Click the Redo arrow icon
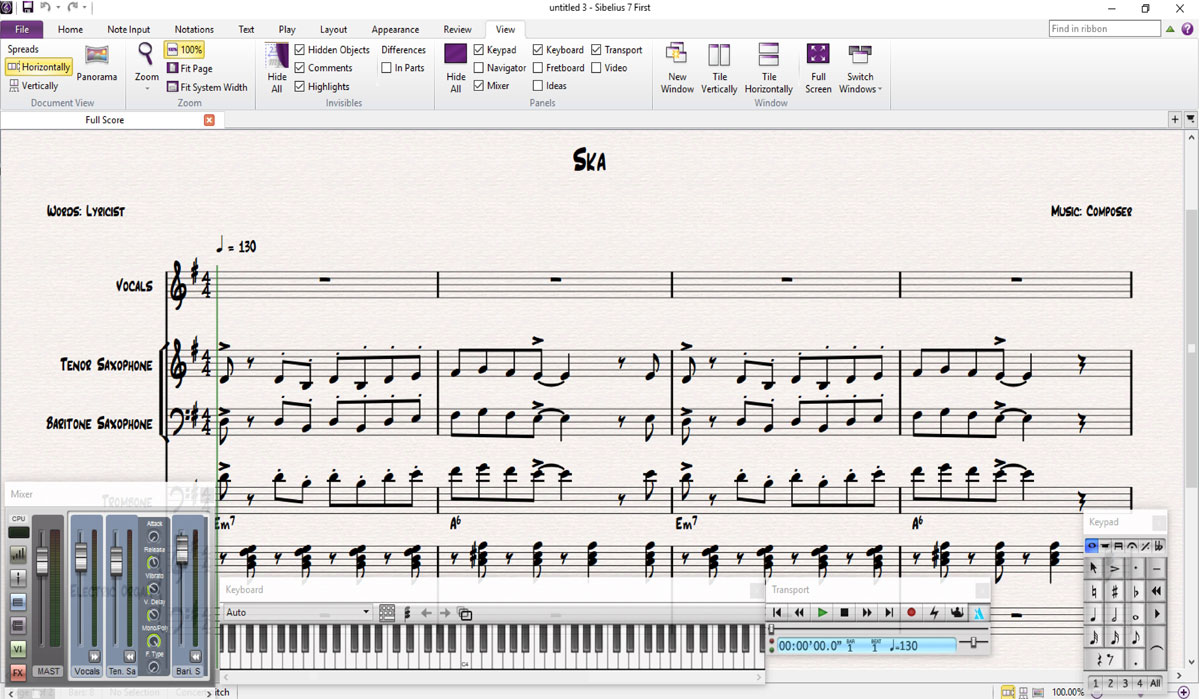Viewport: 1200px width, 699px height. point(72,8)
